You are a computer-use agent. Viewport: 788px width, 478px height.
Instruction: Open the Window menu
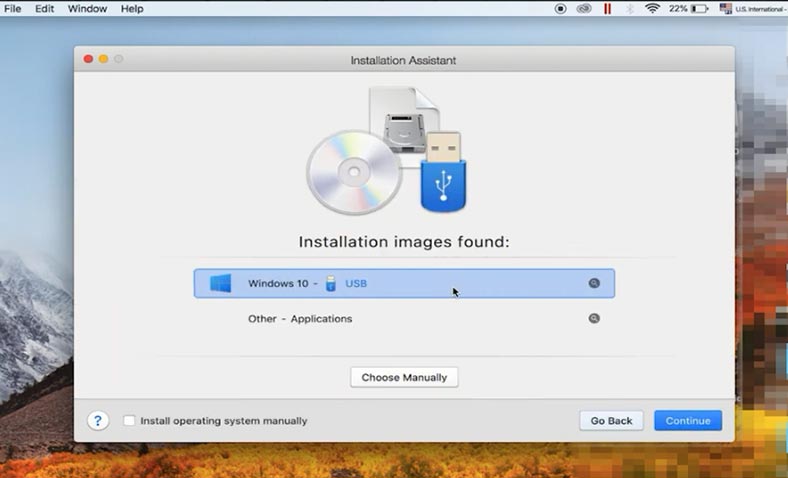[x=87, y=9]
